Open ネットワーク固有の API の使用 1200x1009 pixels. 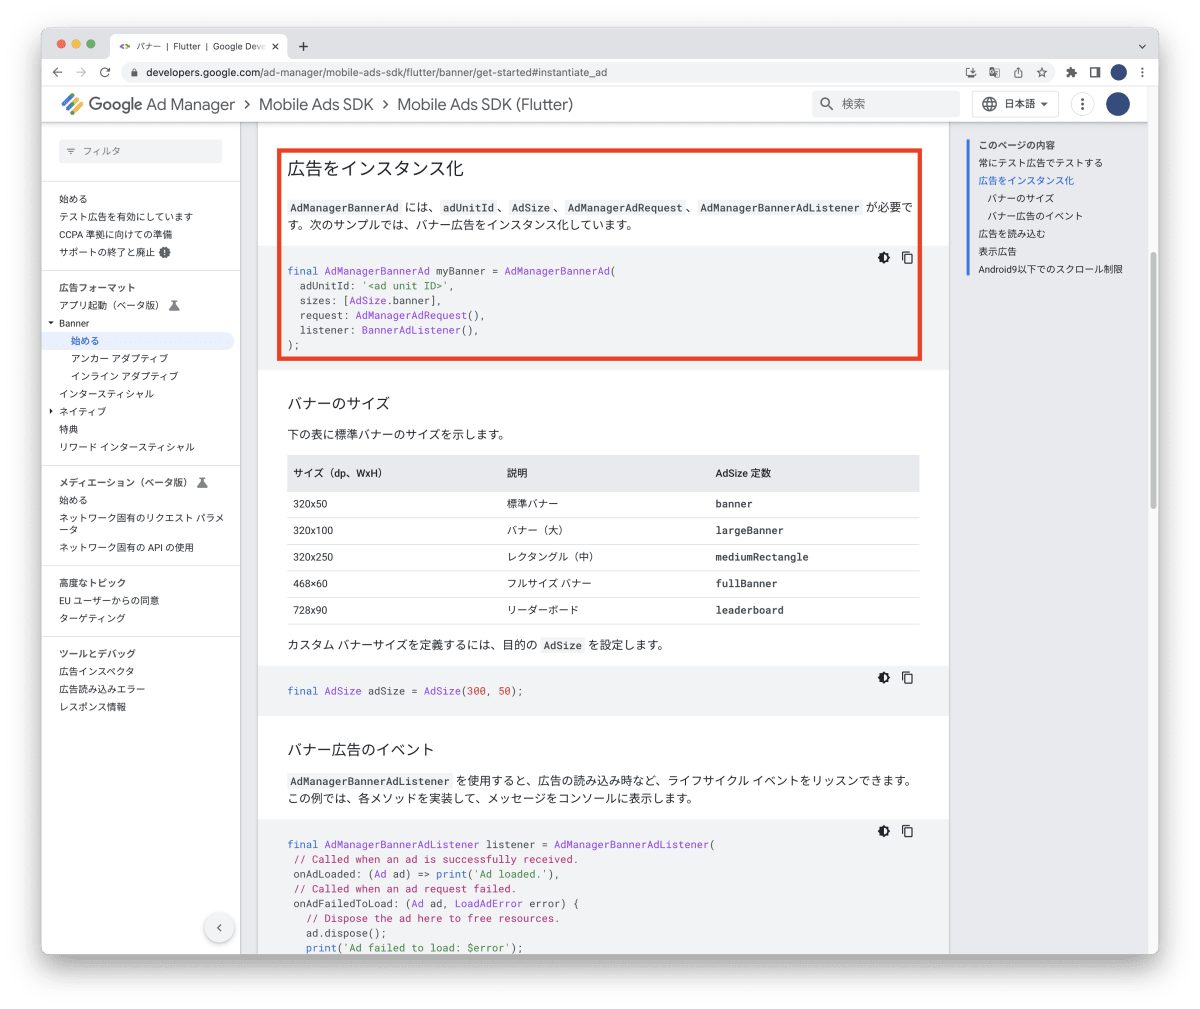click(x=126, y=547)
